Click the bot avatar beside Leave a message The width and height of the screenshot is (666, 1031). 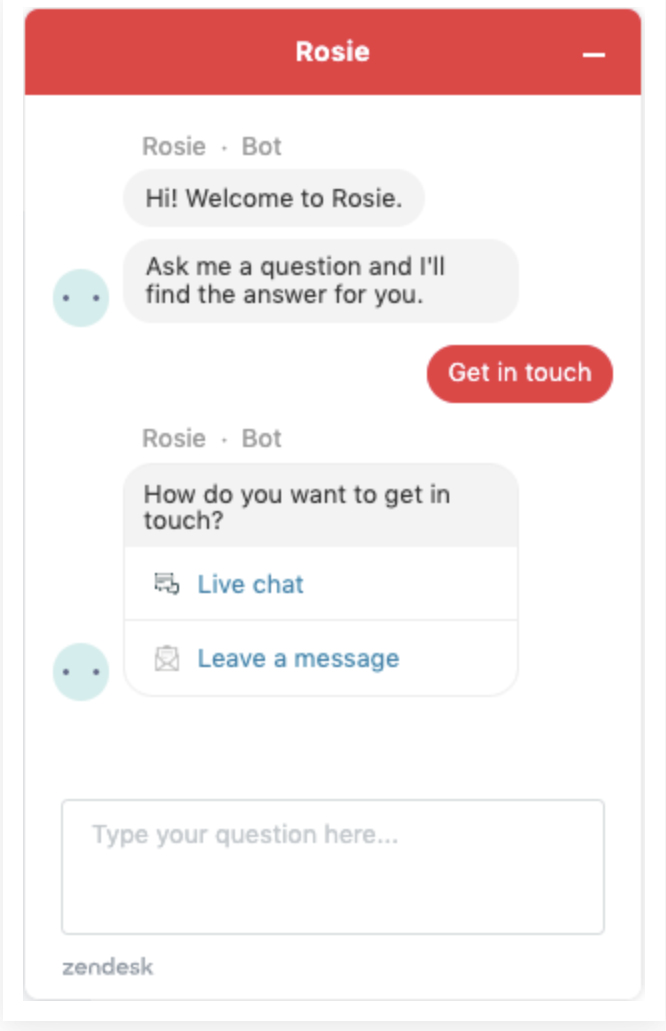81,672
